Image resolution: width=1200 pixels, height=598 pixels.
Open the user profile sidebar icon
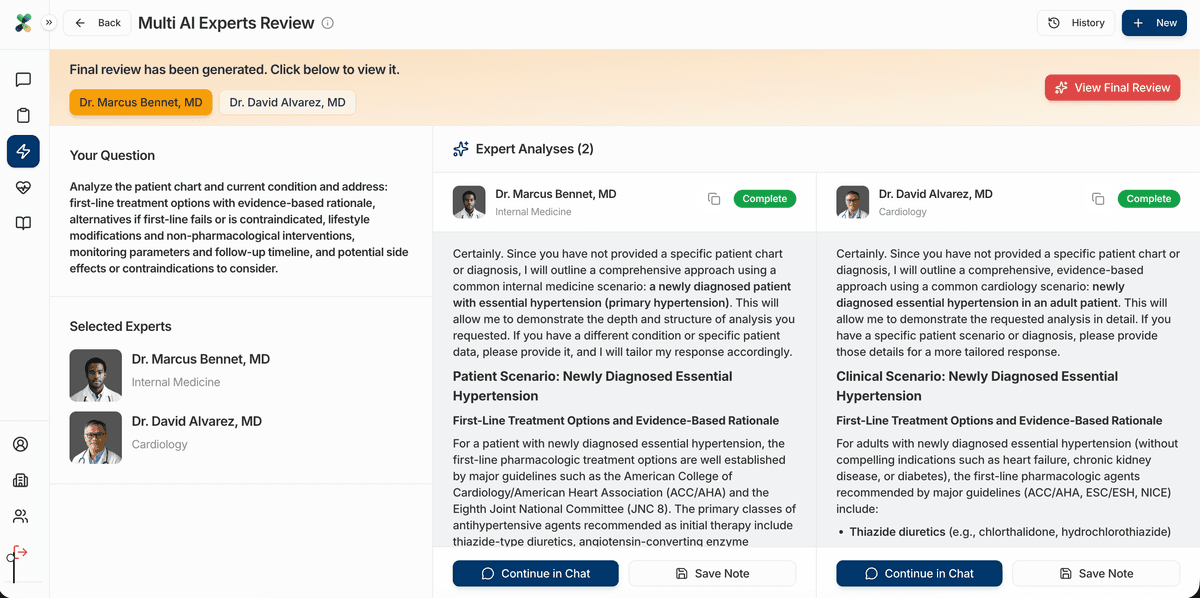click(x=20, y=444)
